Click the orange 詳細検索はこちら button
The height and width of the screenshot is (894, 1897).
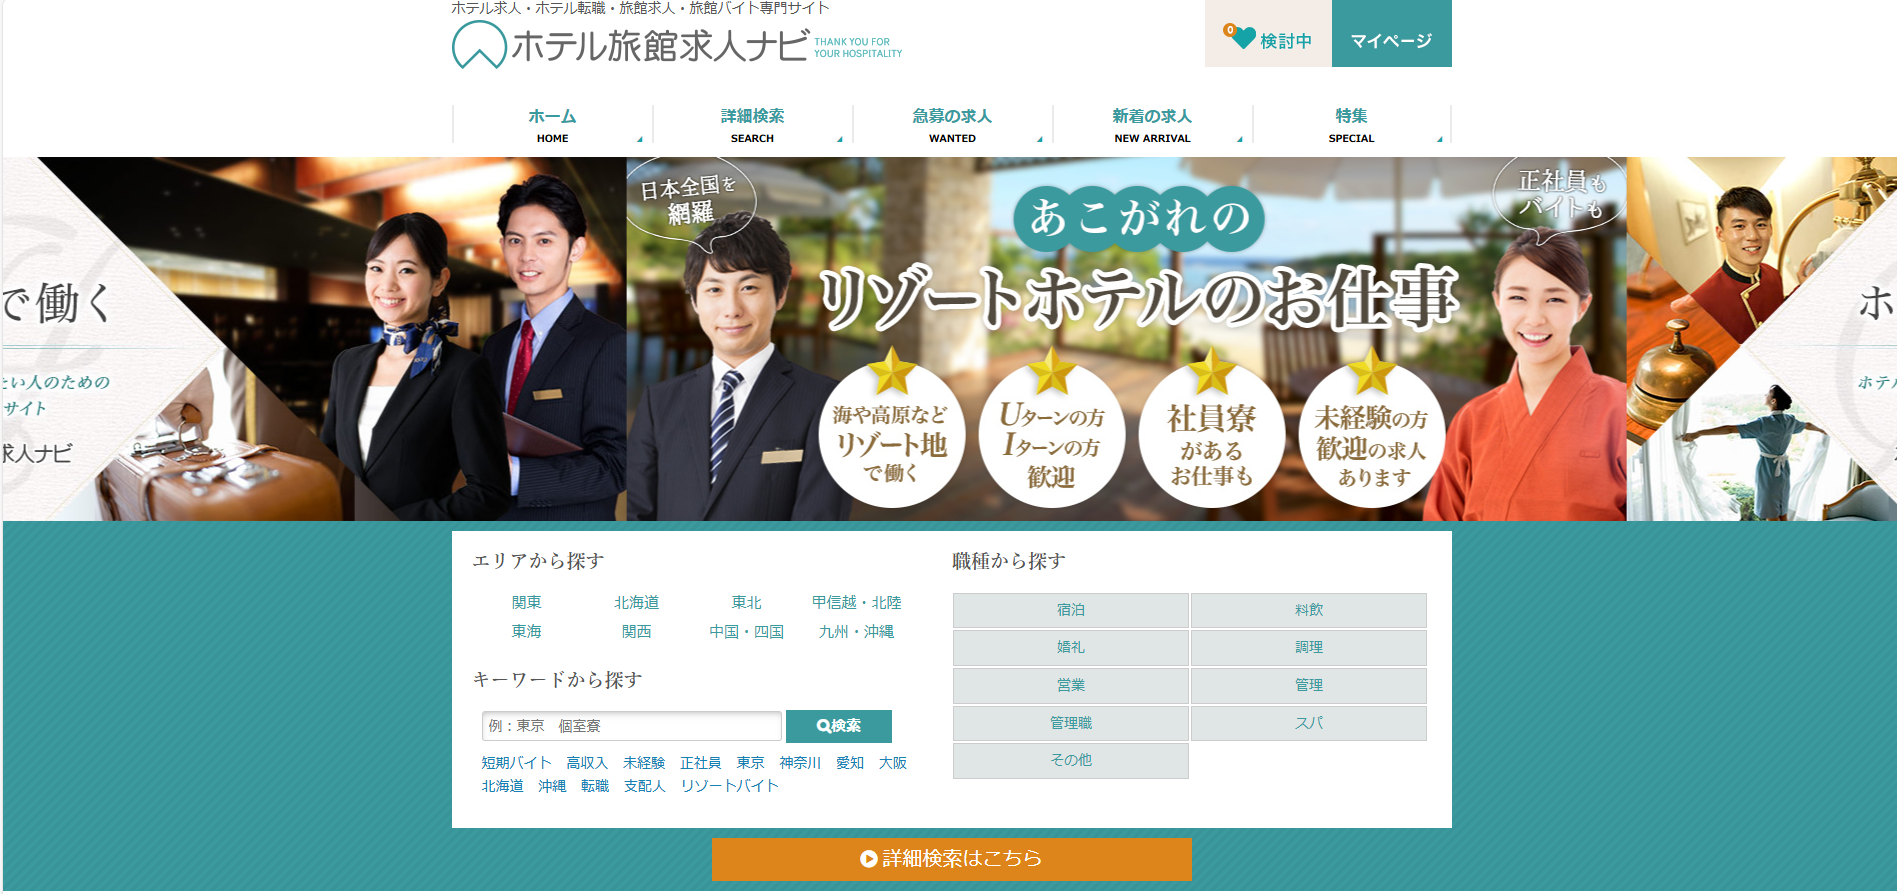pos(951,858)
